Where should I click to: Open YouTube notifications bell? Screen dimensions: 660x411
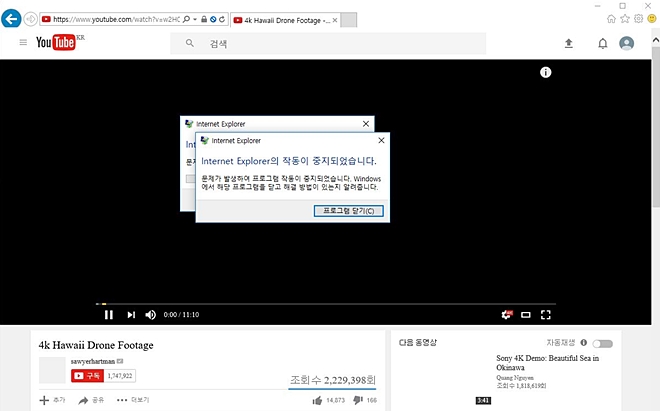pyautogui.click(x=603, y=43)
